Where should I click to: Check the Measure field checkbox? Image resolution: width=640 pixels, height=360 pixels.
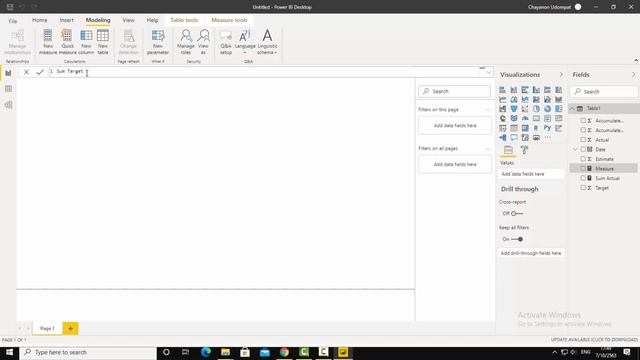coord(583,169)
